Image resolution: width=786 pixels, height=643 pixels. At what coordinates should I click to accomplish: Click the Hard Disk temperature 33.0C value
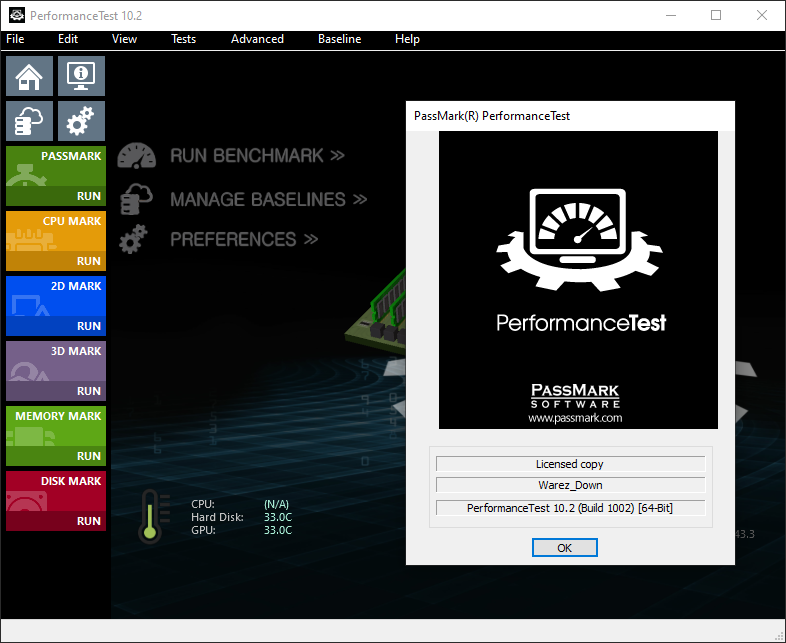point(278,517)
